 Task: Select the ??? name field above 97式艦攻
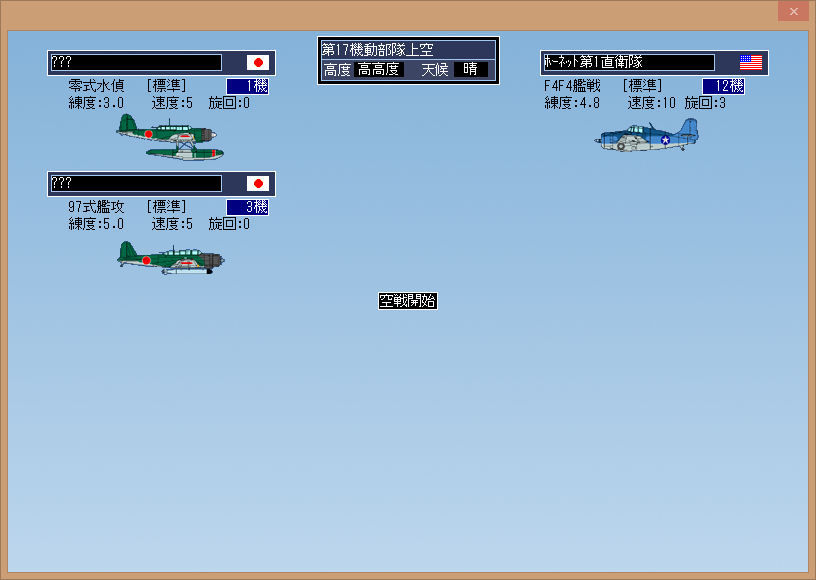click(x=136, y=184)
